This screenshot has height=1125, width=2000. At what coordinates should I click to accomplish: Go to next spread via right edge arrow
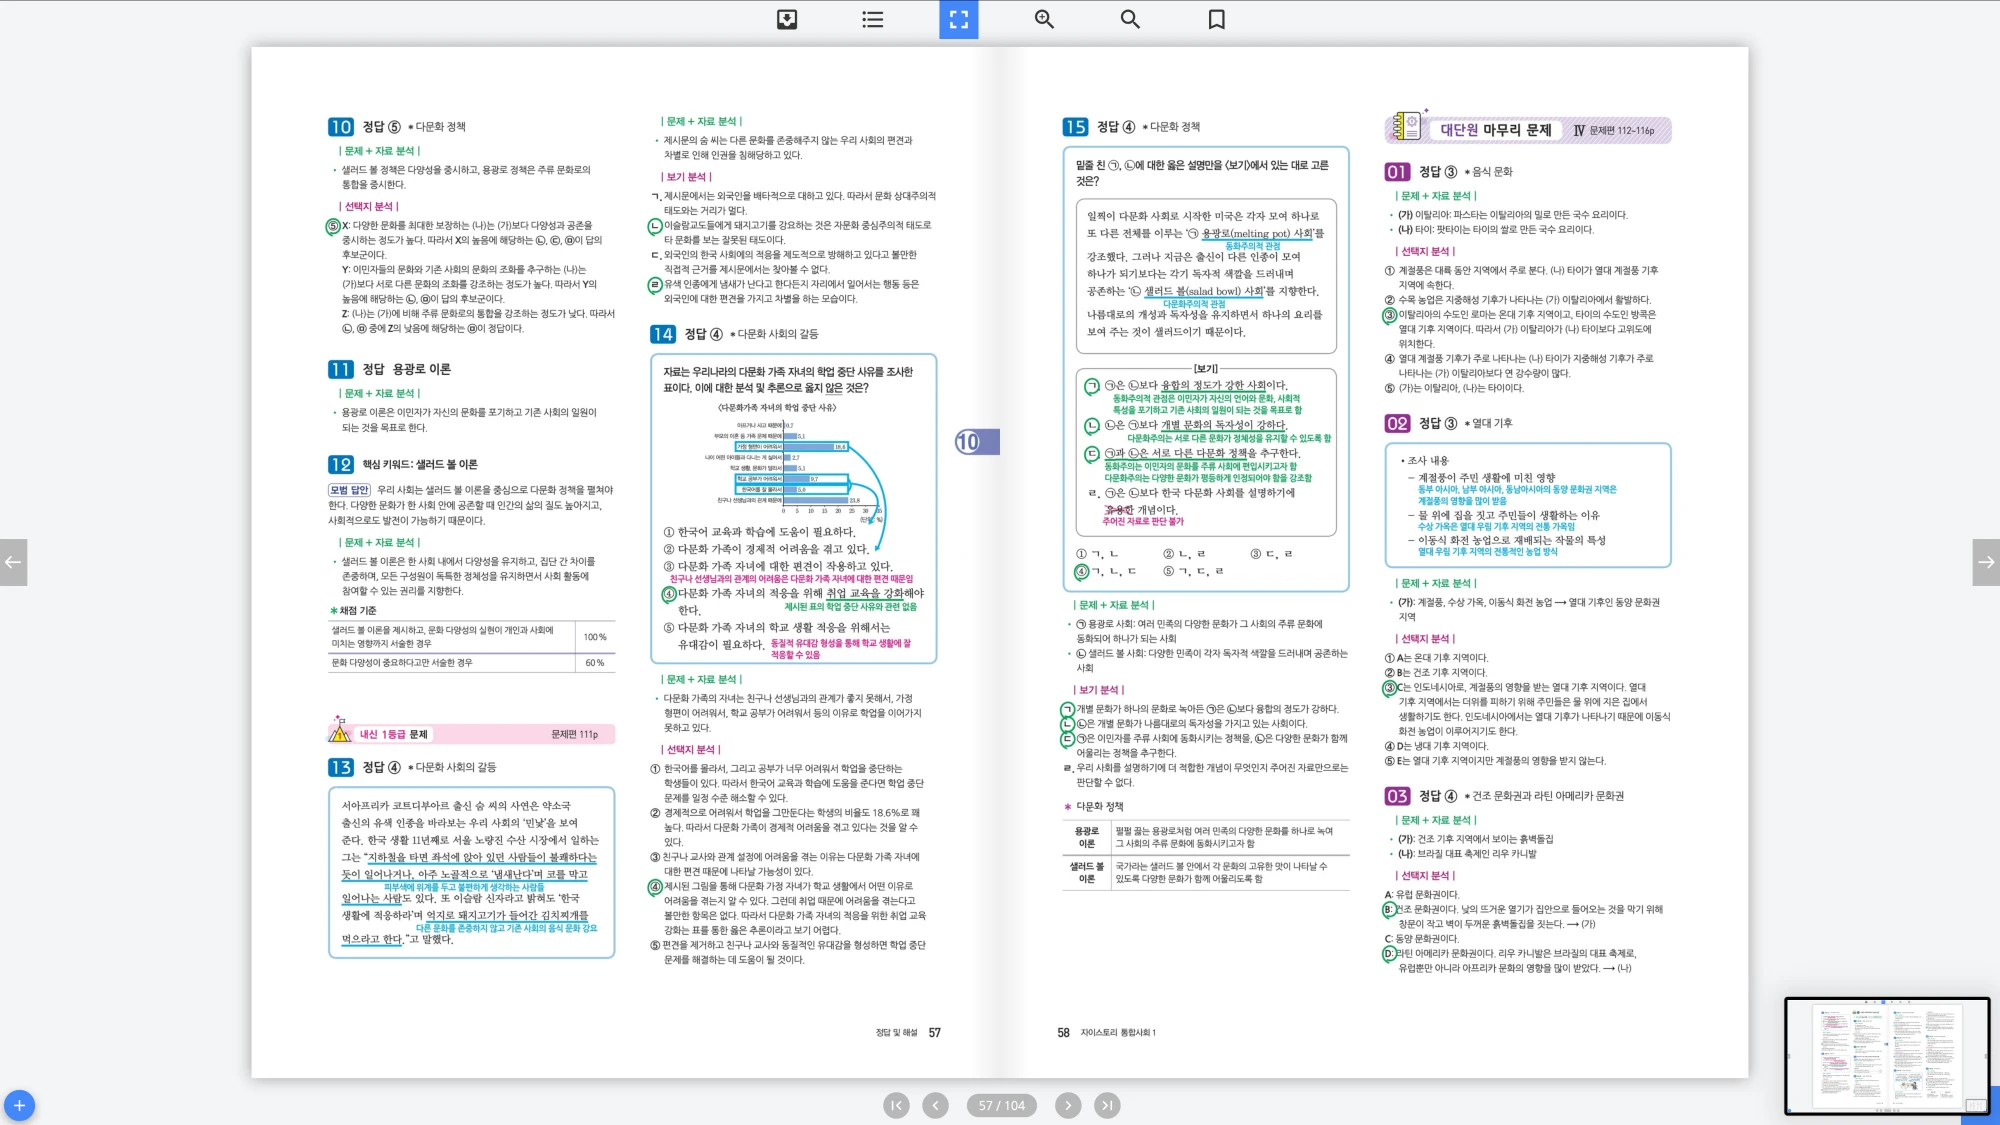click(x=1986, y=562)
